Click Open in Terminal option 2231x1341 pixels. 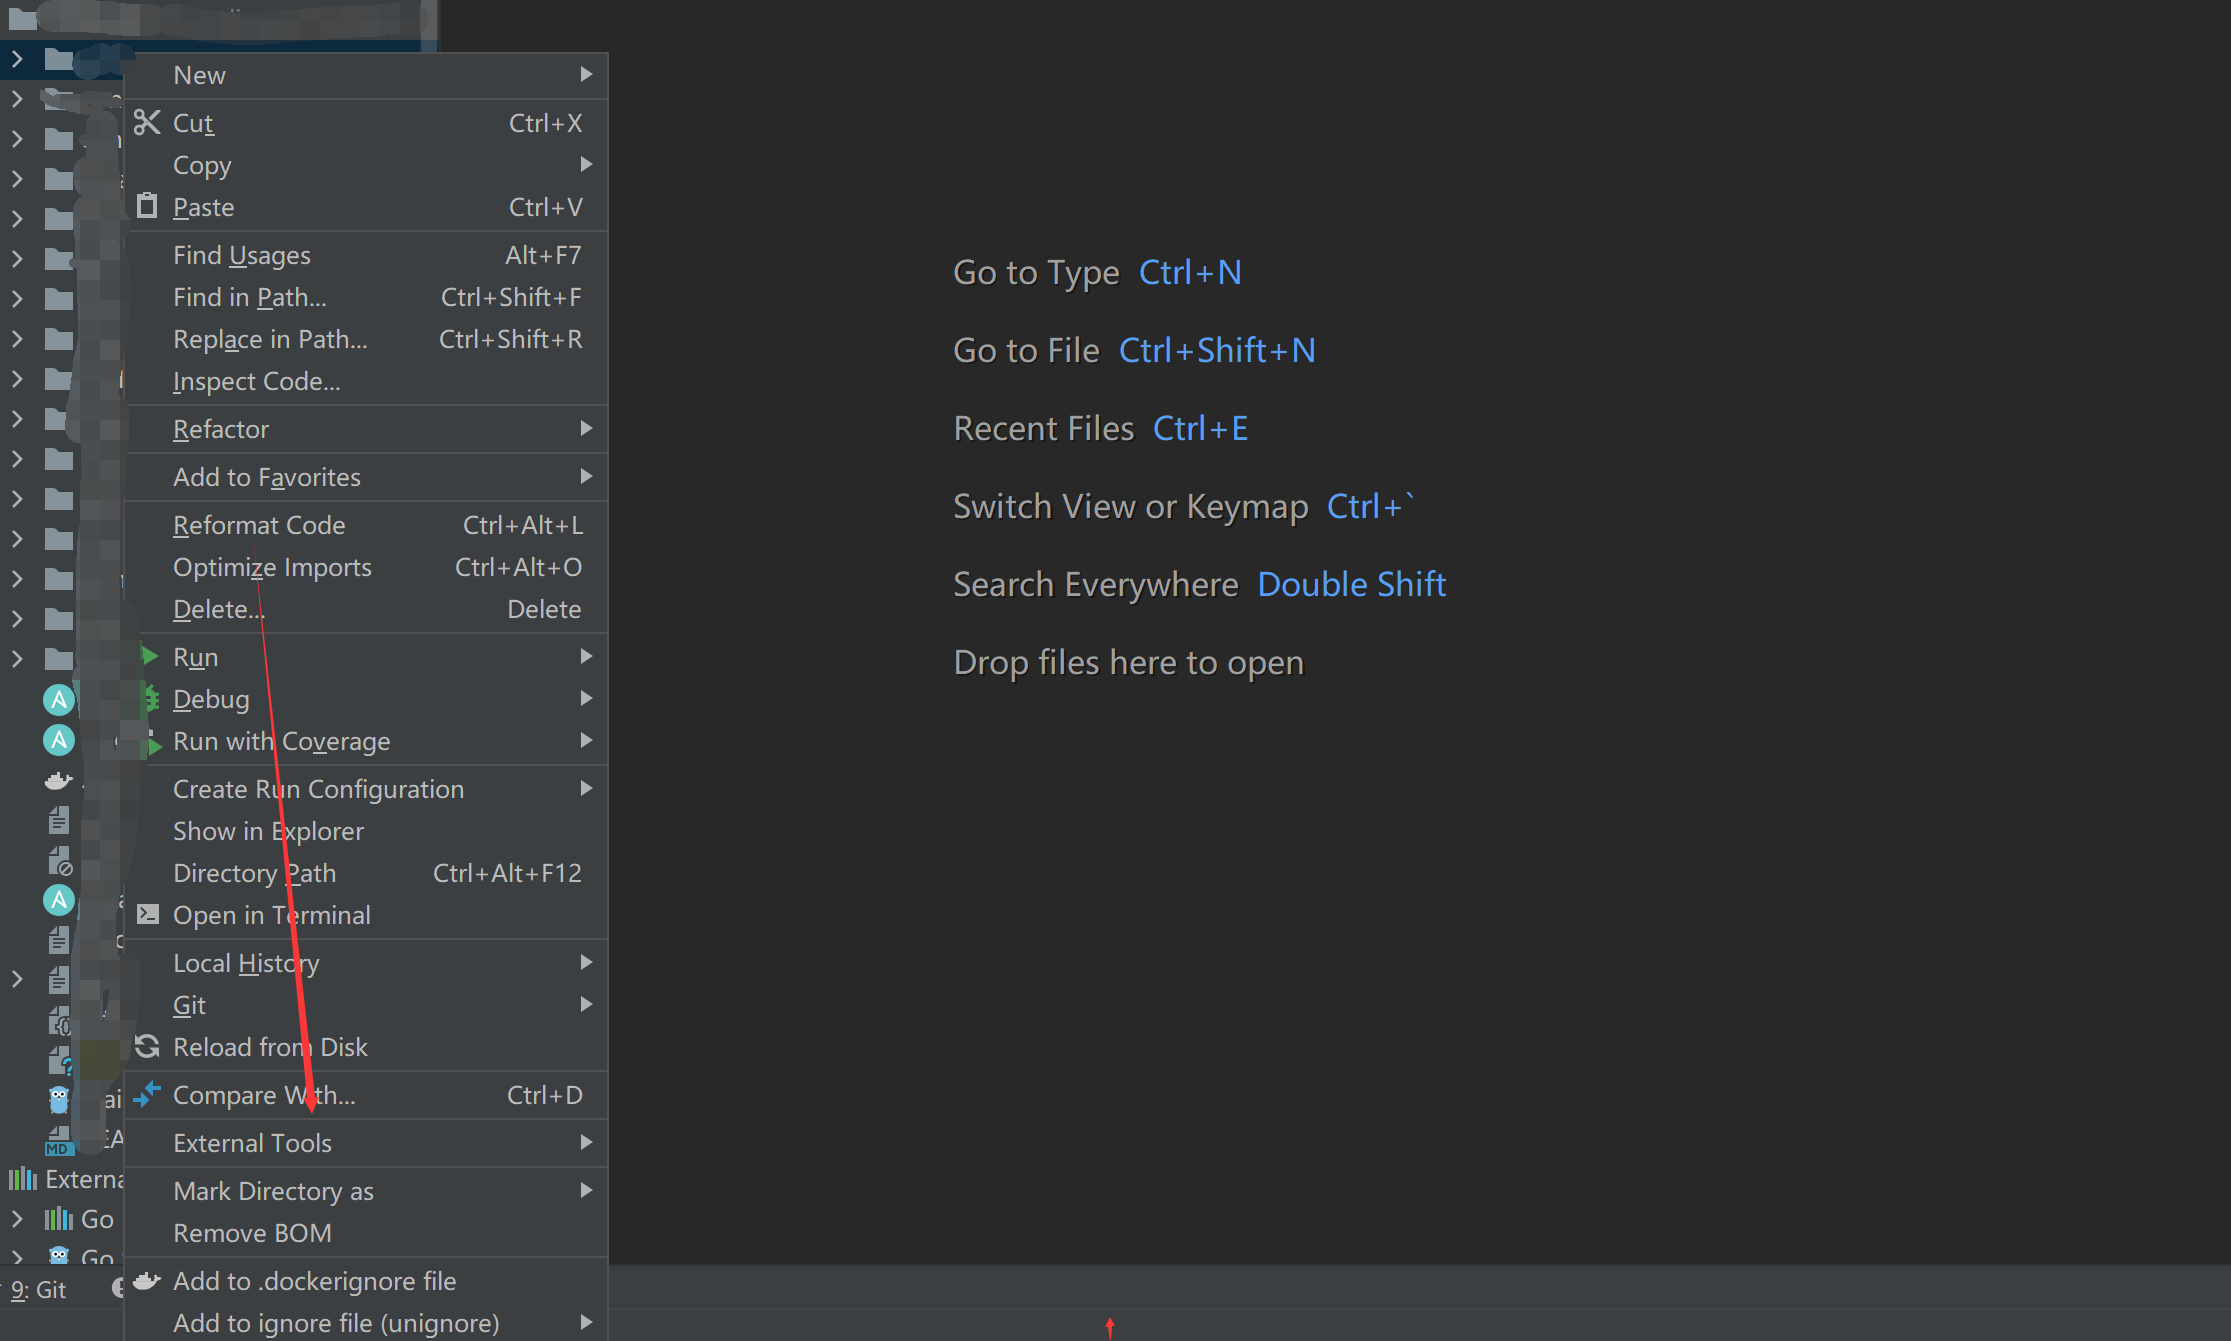pos(271,914)
